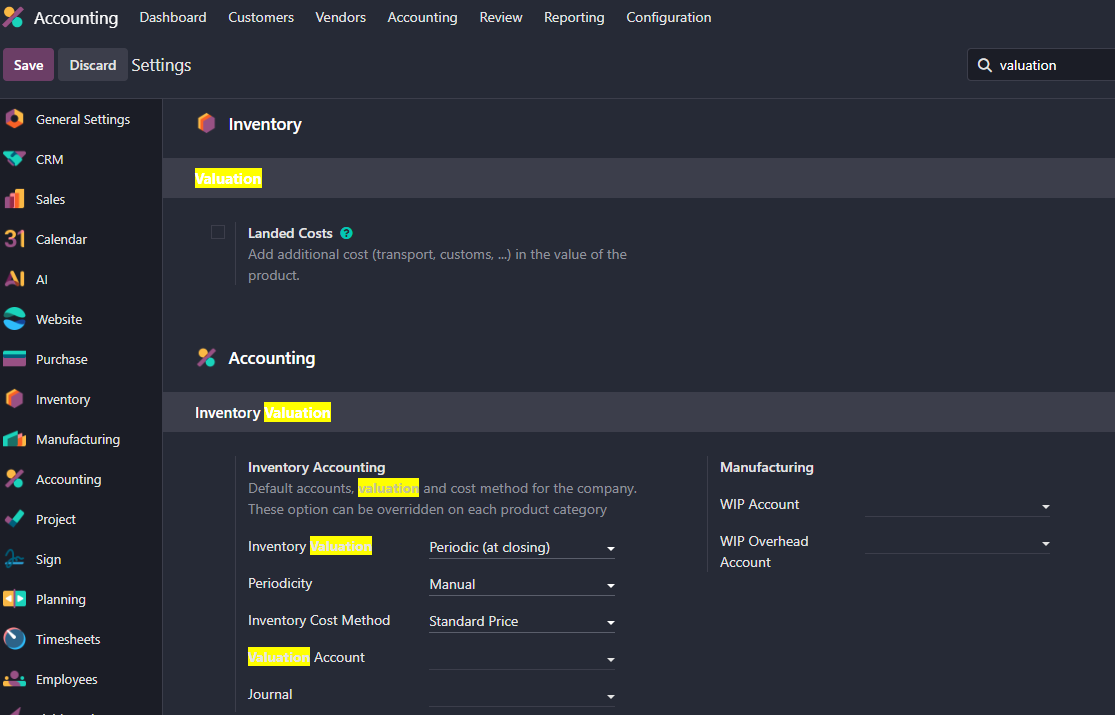Expand the Inventory Cost Method dropdown

coord(521,622)
